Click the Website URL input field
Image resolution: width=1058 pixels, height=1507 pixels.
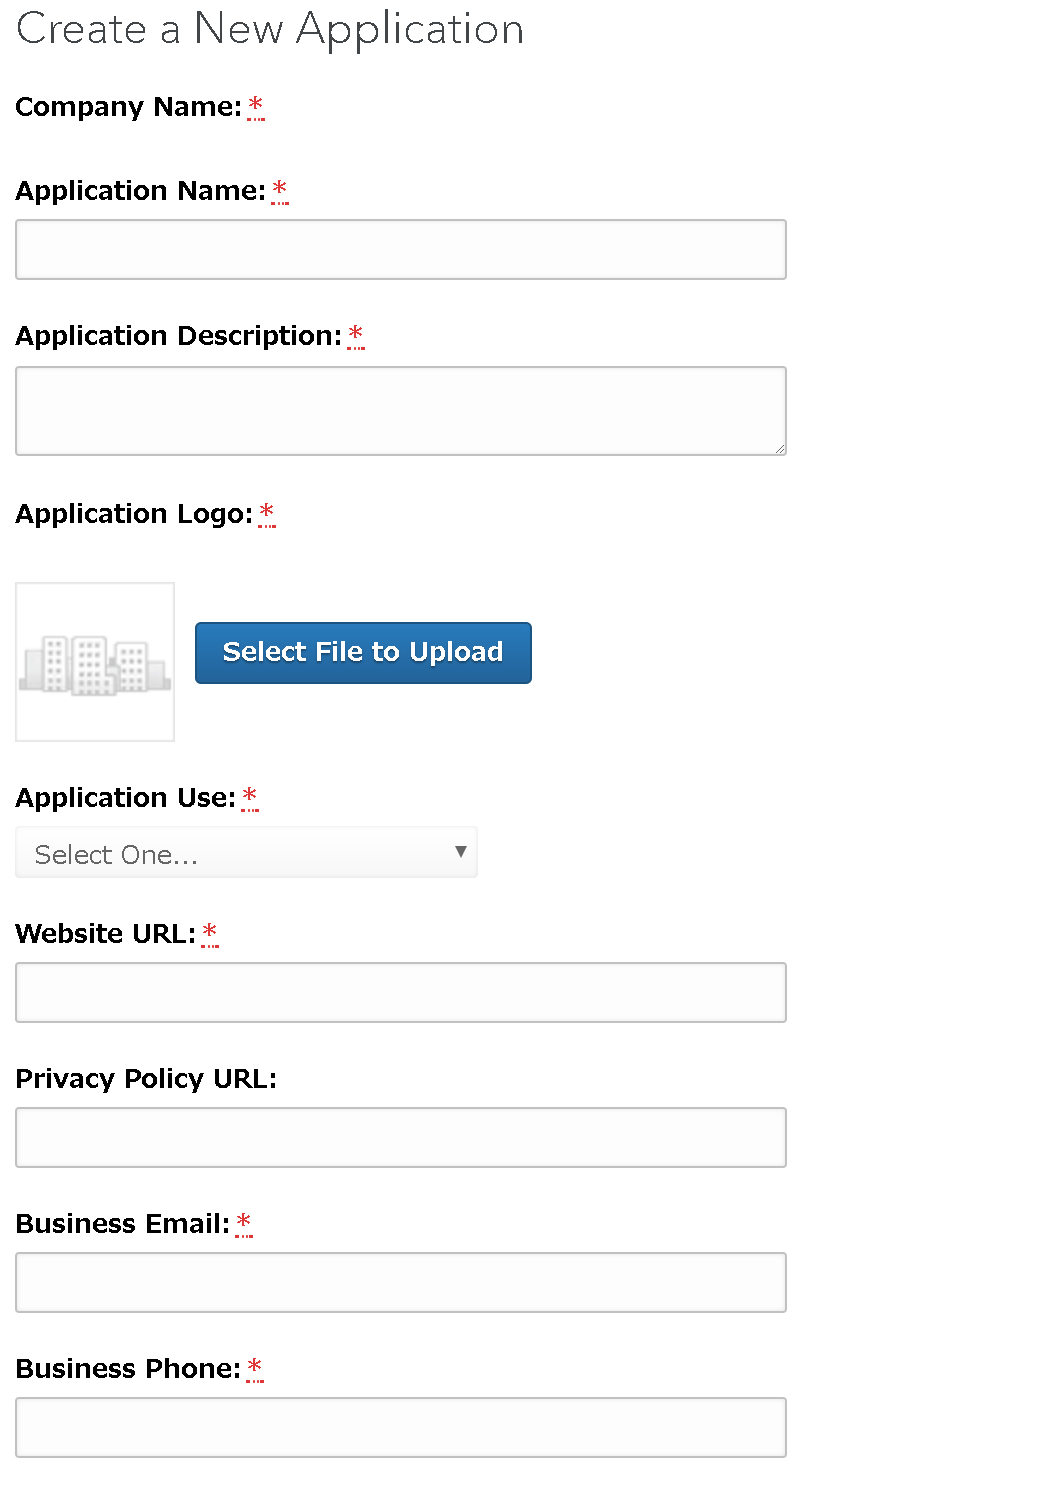click(x=401, y=992)
